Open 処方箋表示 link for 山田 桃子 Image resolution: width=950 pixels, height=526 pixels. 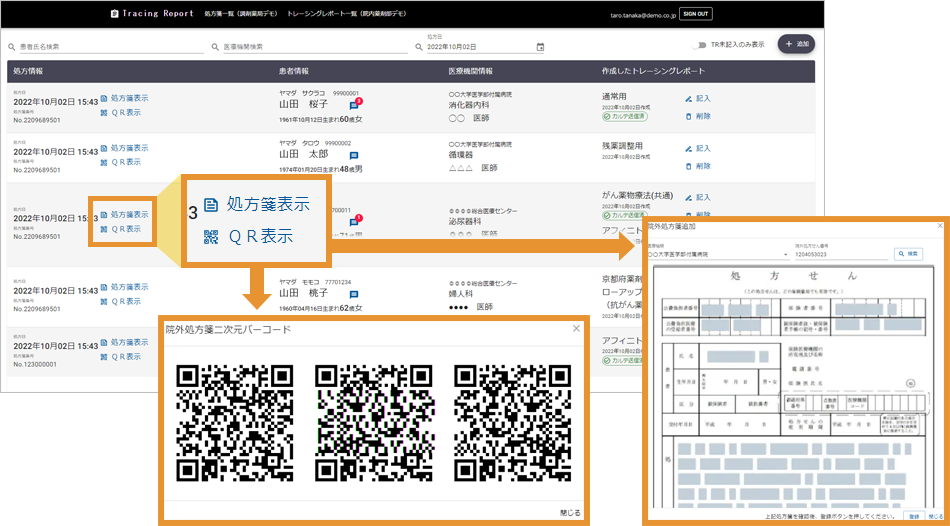tap(130, 287)
